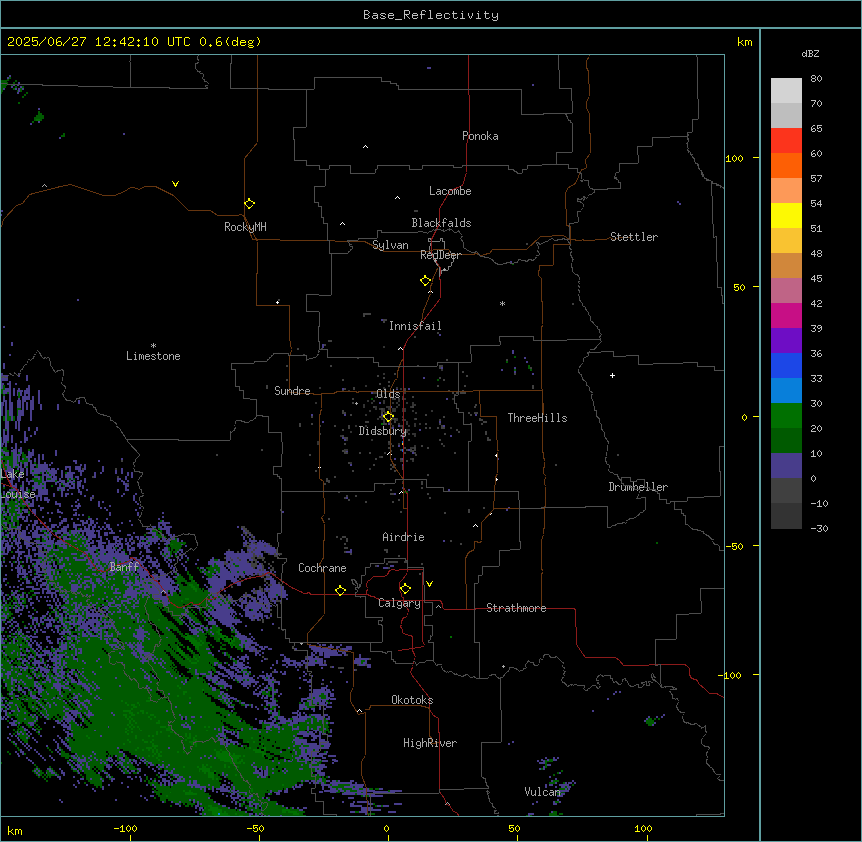
Task: Select the blue swatch between 36 and 33
Action: click(786, 365)
